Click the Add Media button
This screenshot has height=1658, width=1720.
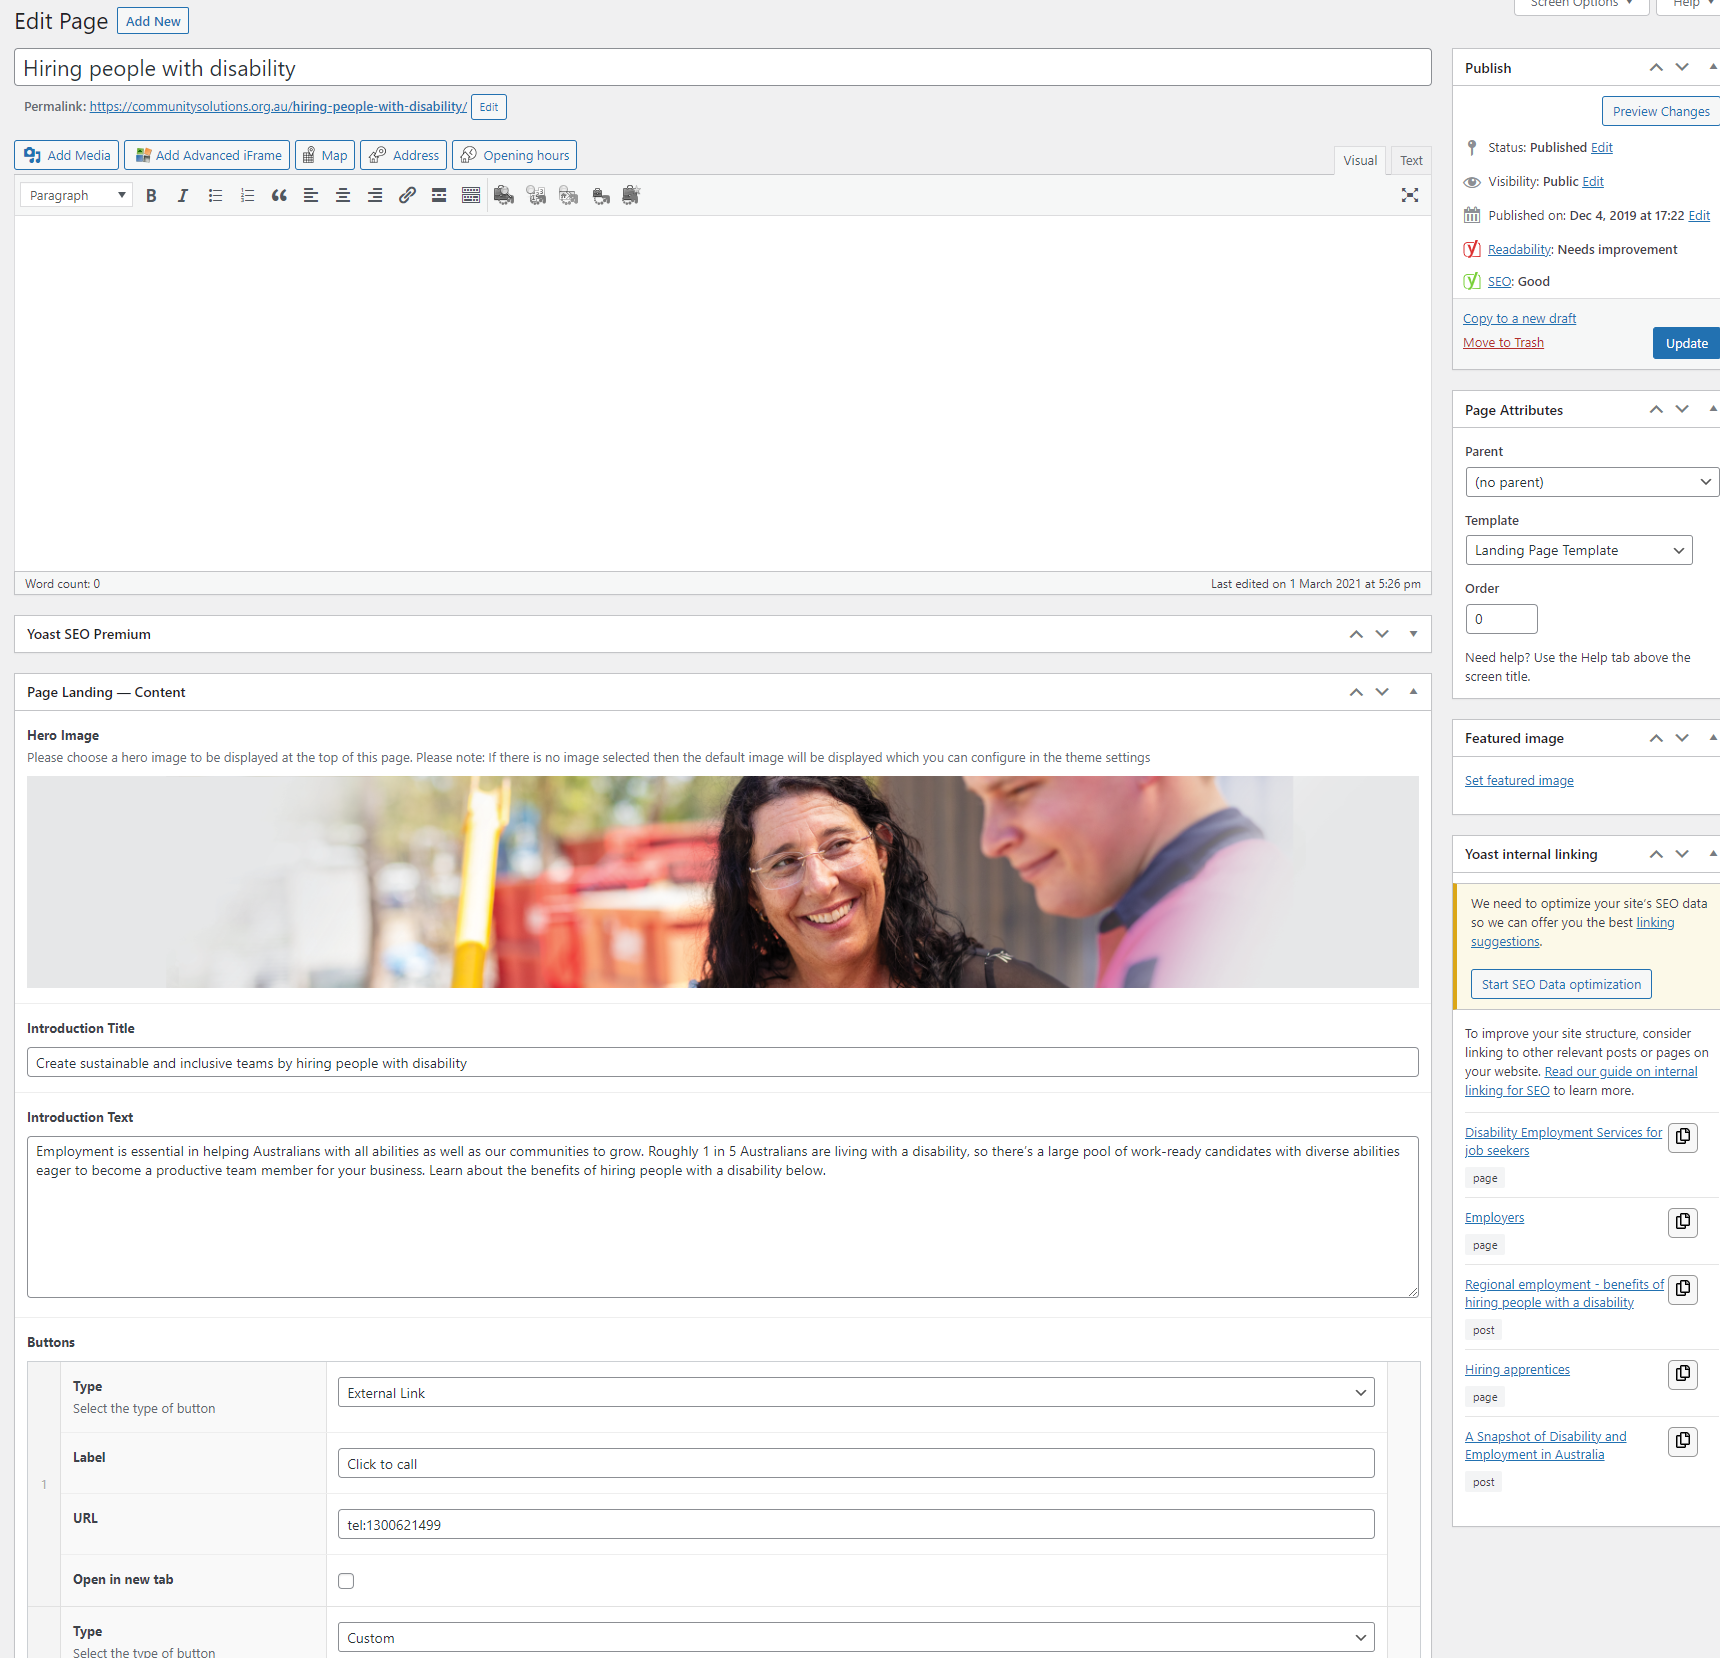tap(67, 155)
